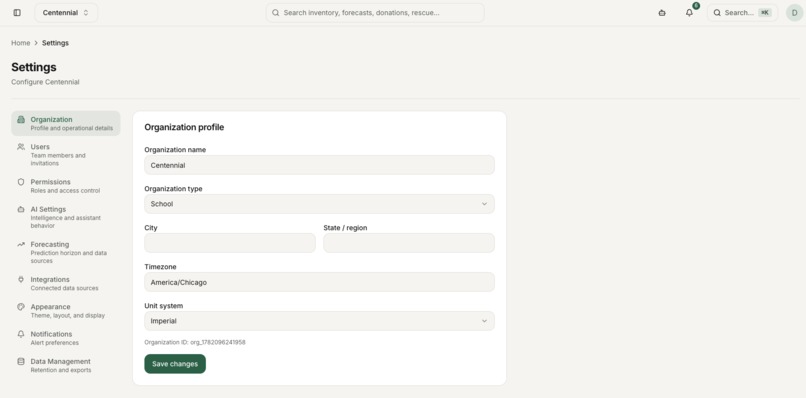Click the Forecasting trend icon
This screenshot has width=806, height=398.
pyautogui.click(x=21, y=244)
